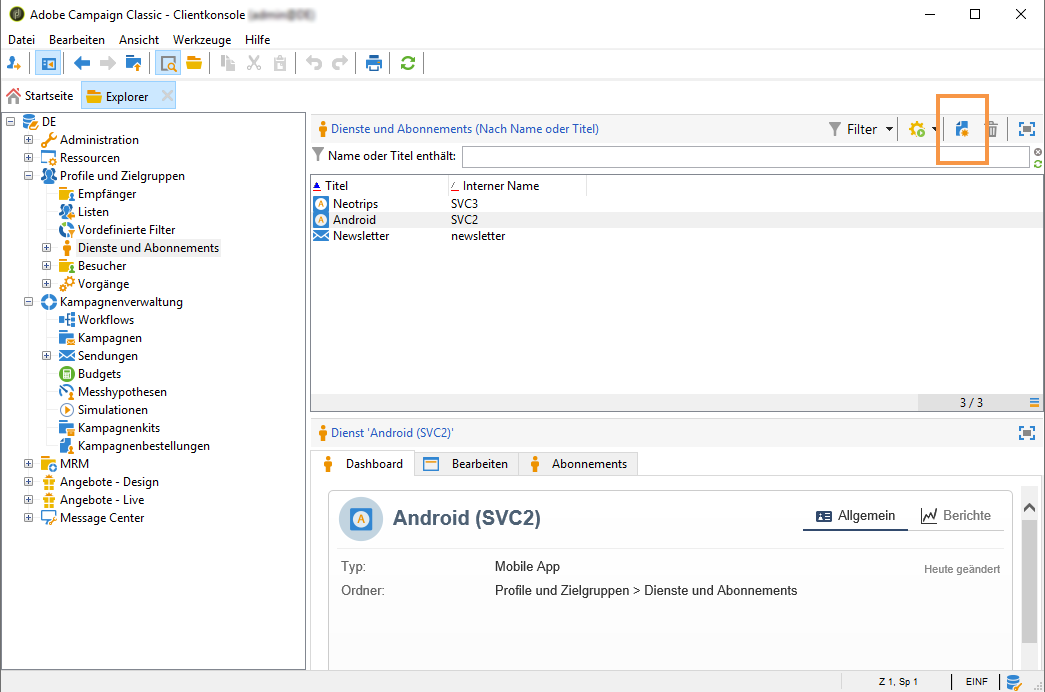Go back with the blue left arrow
Viewport: 1045px width, 692px height.
pos(81,63)
